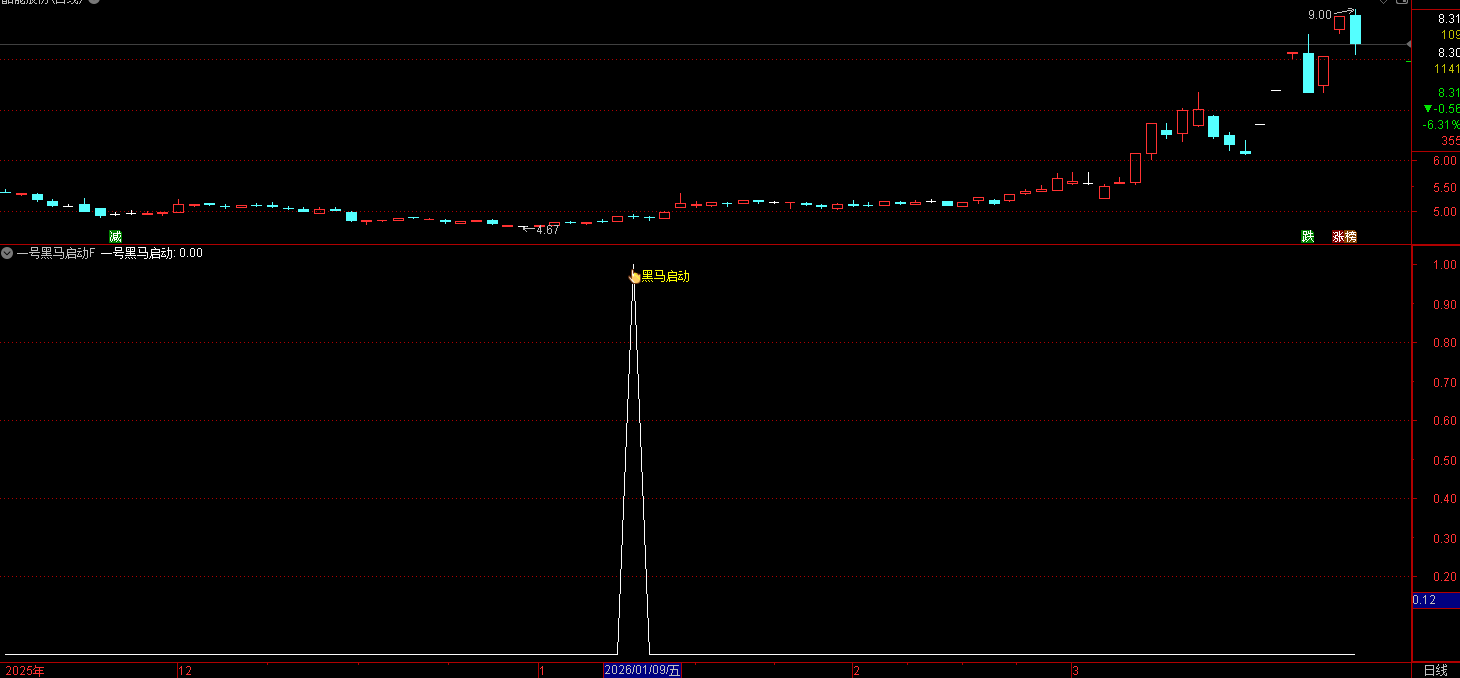This screenshot has height=678, width=1460.
Task: Click the green ▼-0.56 change value
Action: tap(1441, 109)
